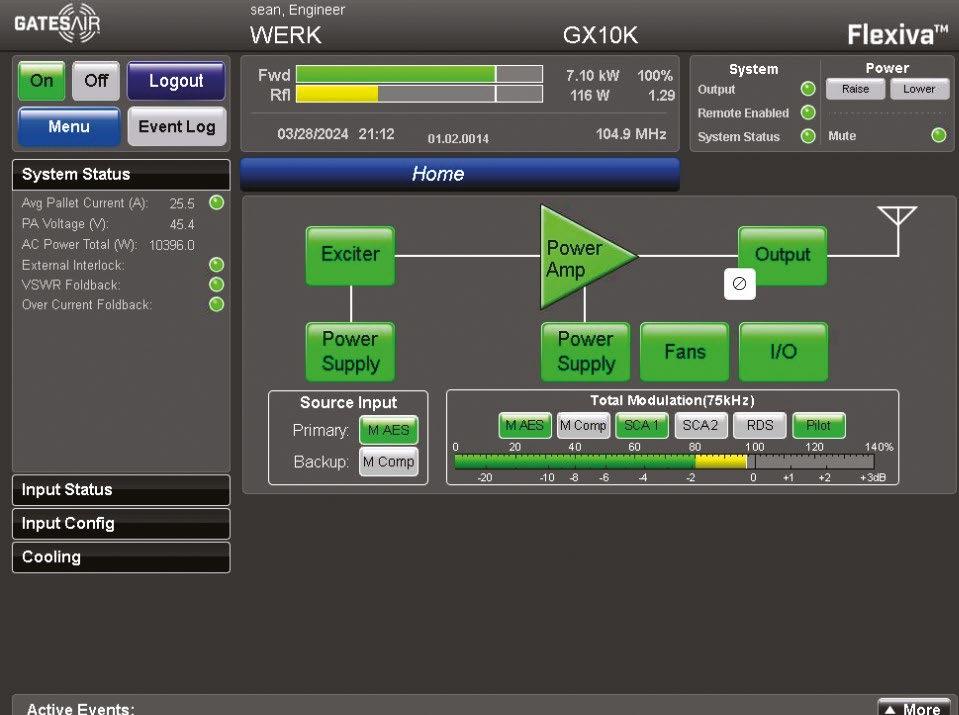Log out of the session
959x715 pixels.
[176, 81]
